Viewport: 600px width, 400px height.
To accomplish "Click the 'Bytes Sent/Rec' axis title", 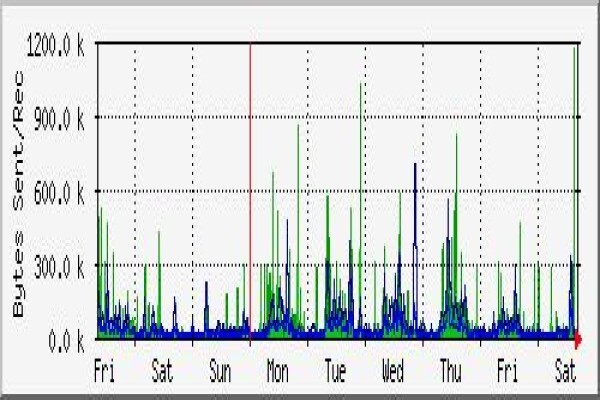I will (18, 194).
